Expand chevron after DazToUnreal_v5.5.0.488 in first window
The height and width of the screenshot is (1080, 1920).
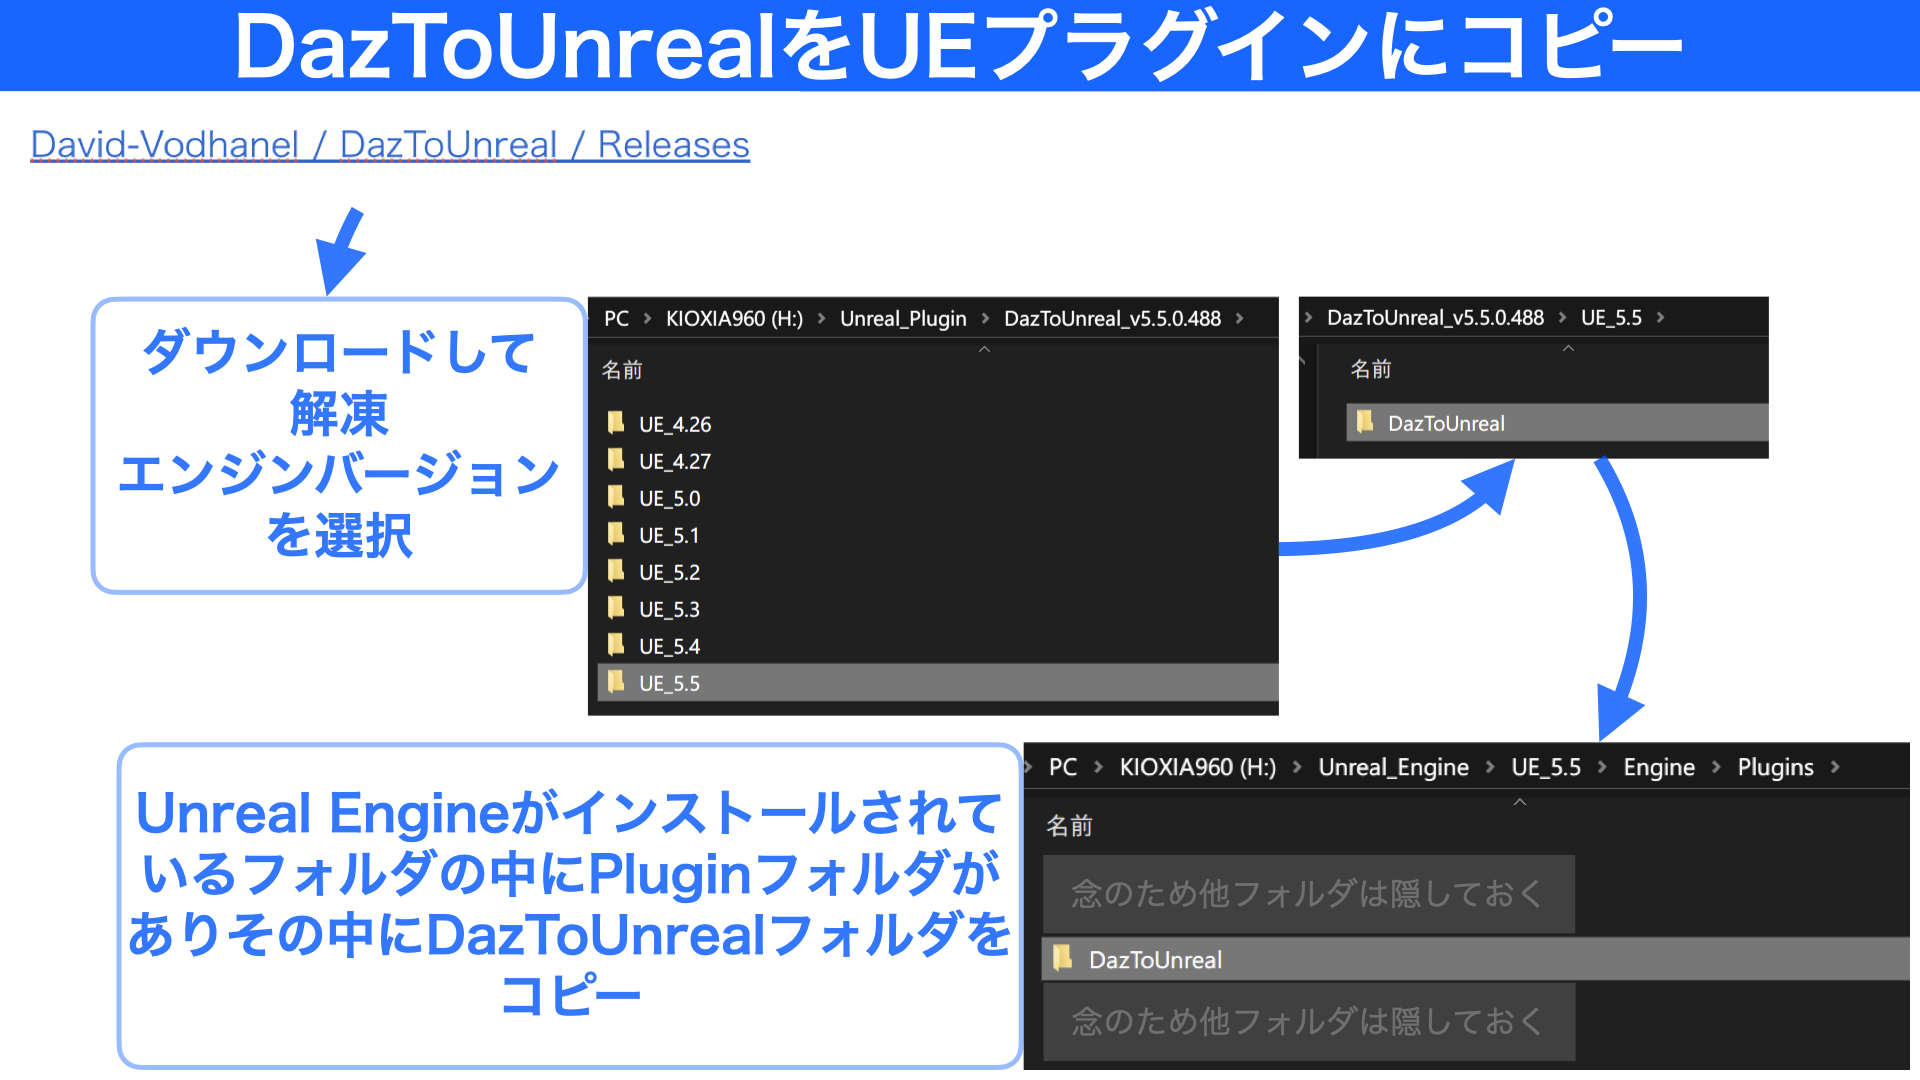point(1240,318)
